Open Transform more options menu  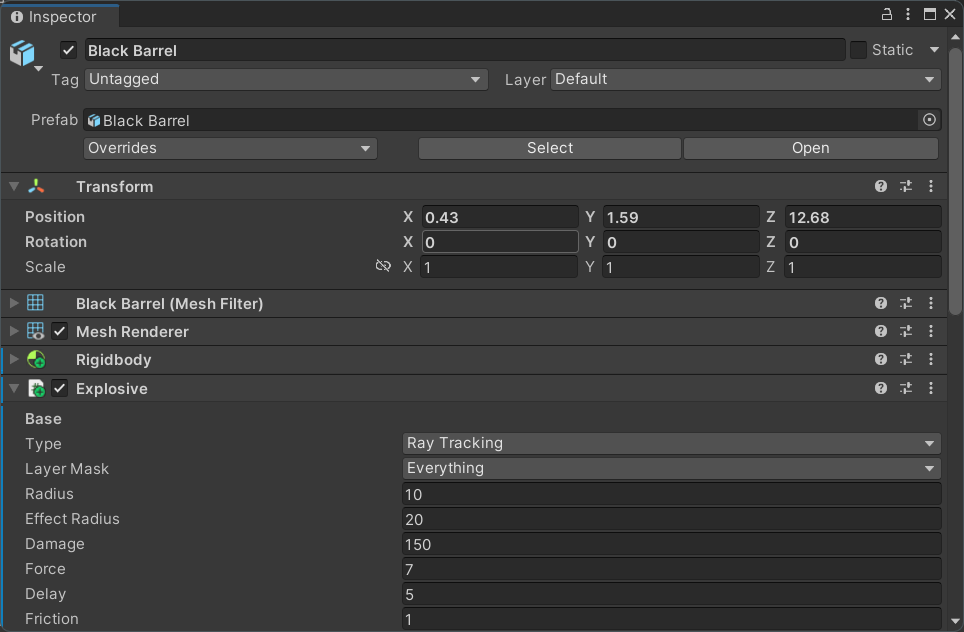pyautogui.click(x=931, y=186)
